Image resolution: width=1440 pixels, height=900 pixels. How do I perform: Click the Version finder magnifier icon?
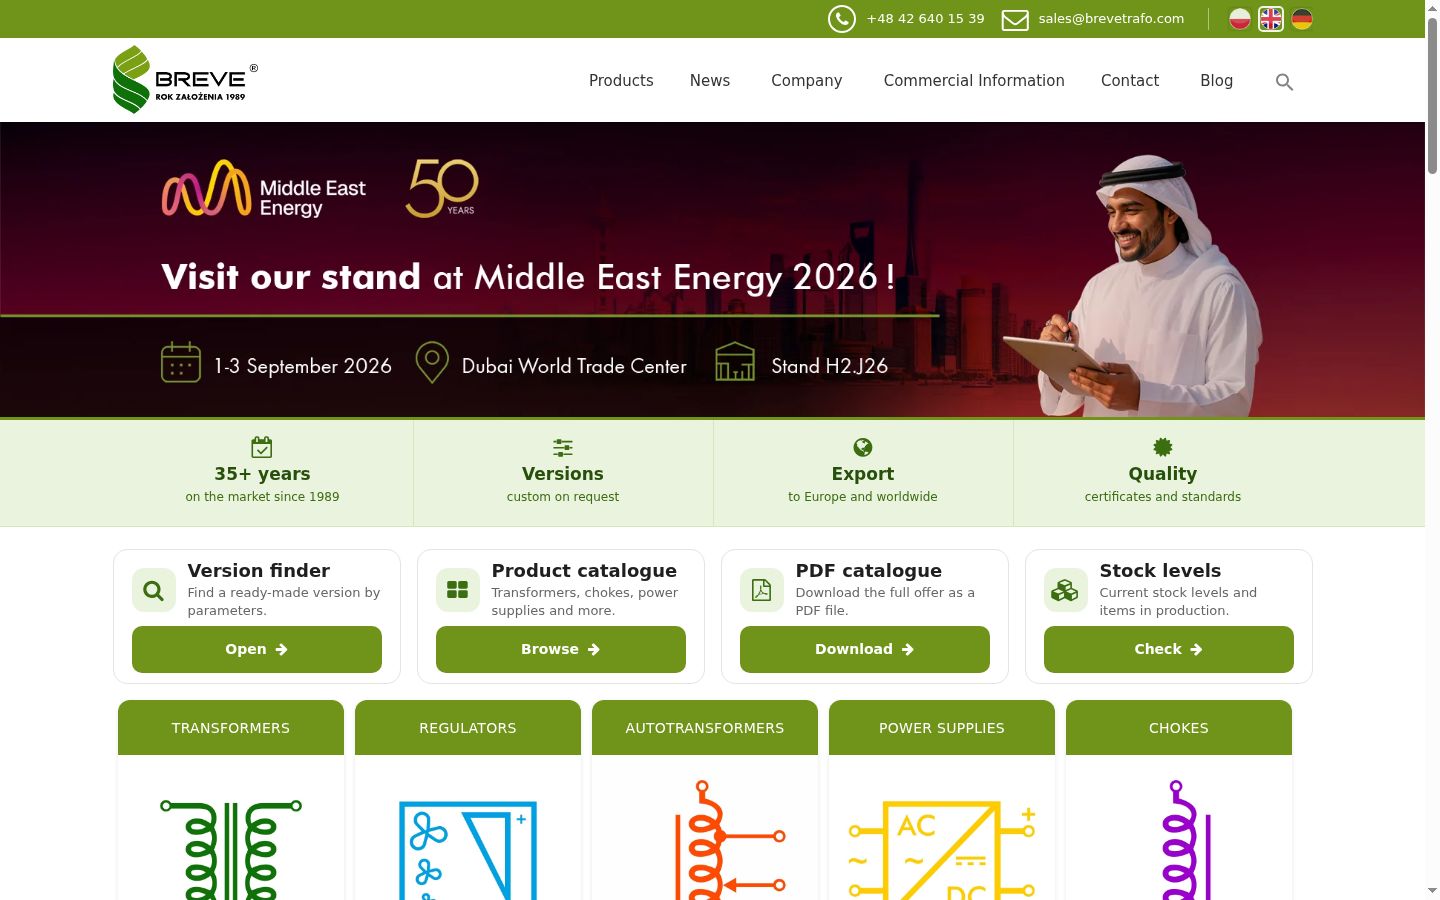[154, 590]
